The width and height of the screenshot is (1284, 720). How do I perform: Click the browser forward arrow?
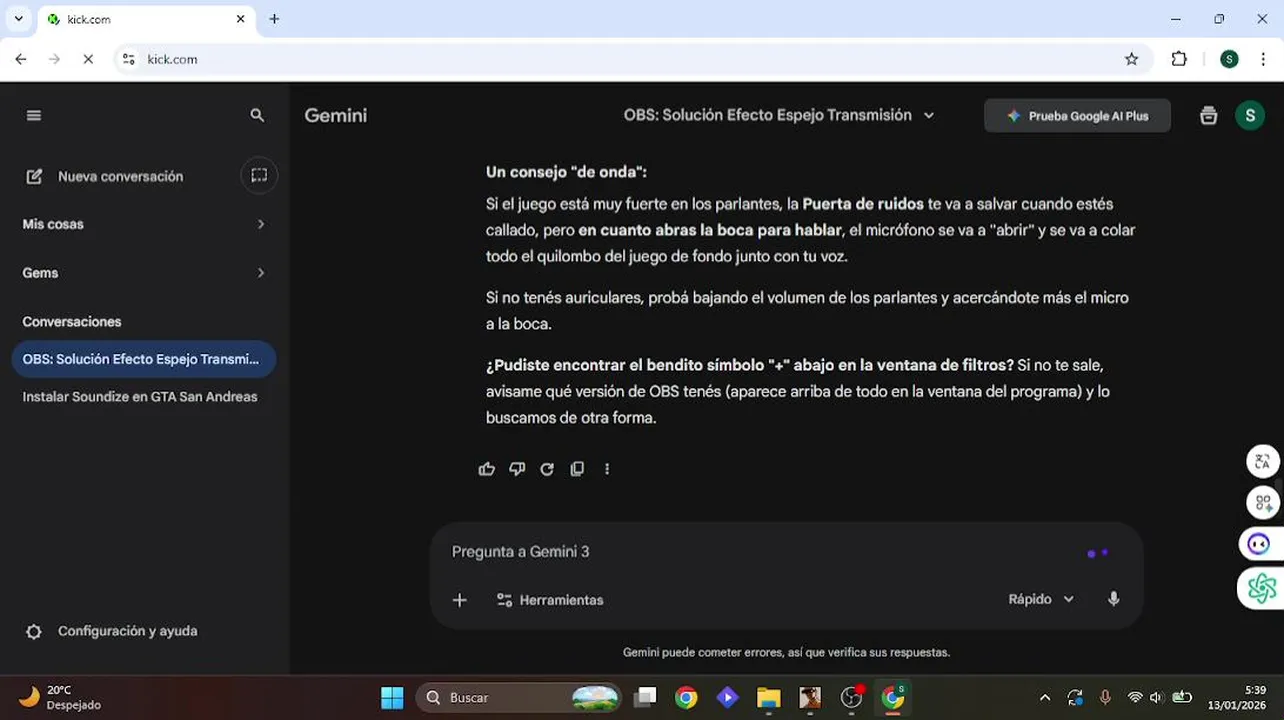click(54, 59)
